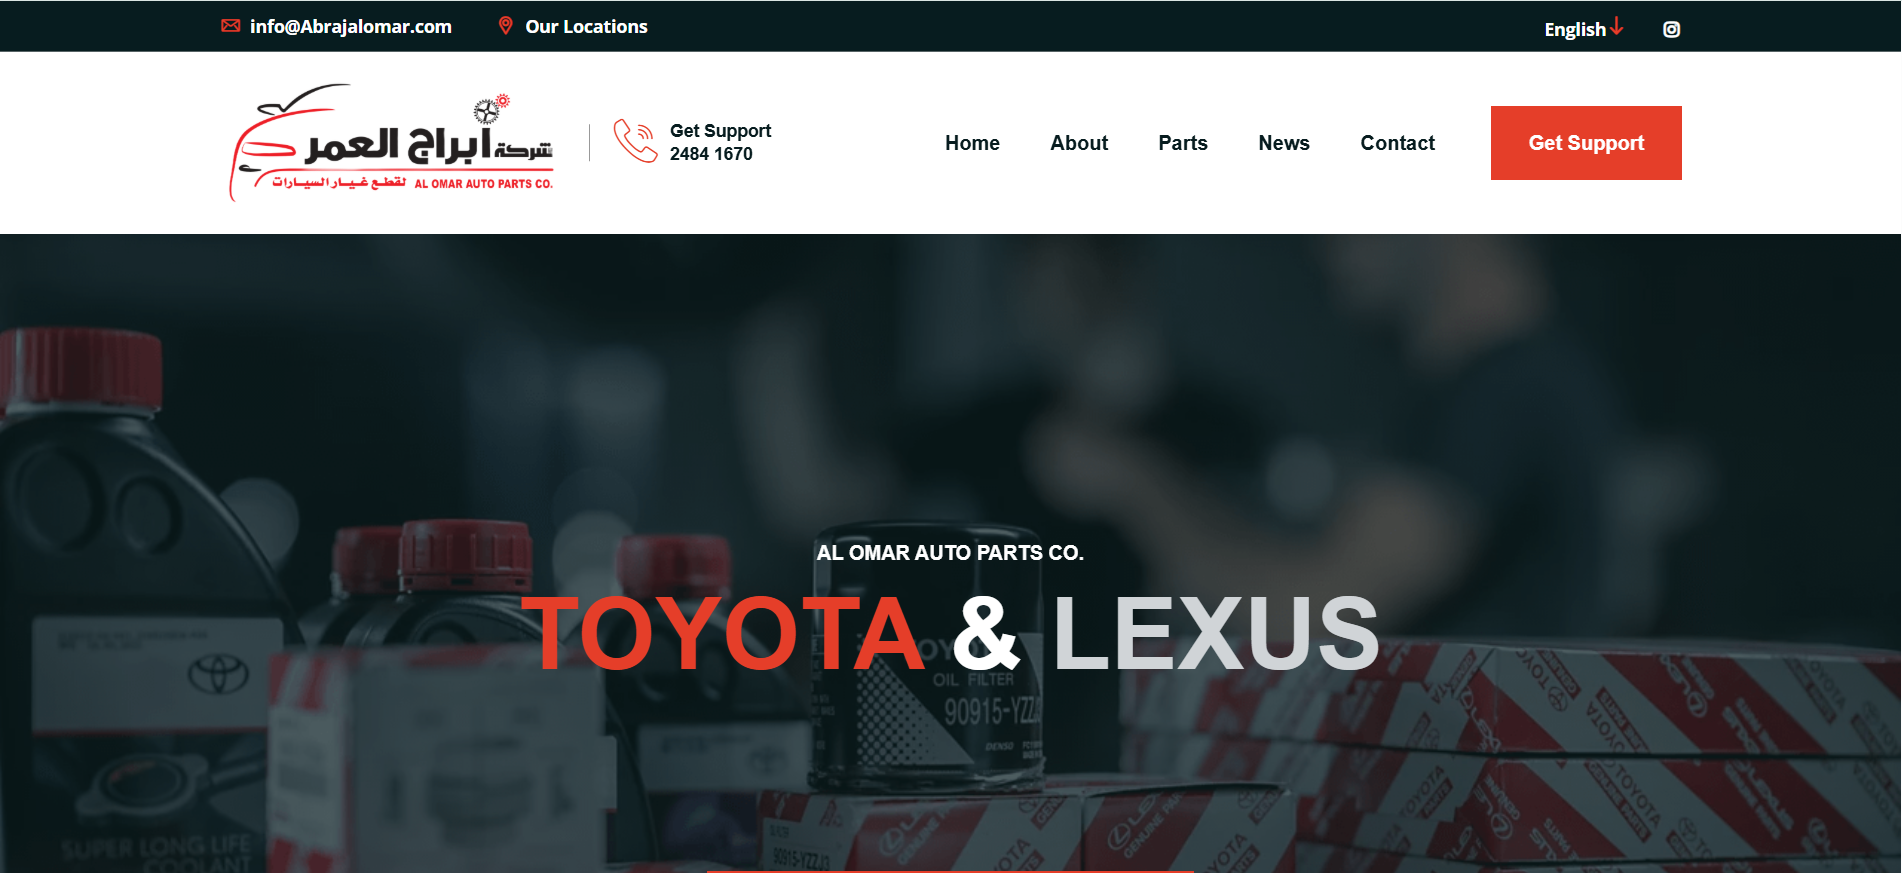Click the Instagram icon in top bar
This screenshot has width=1902, height=873.
coord(1671,29)
